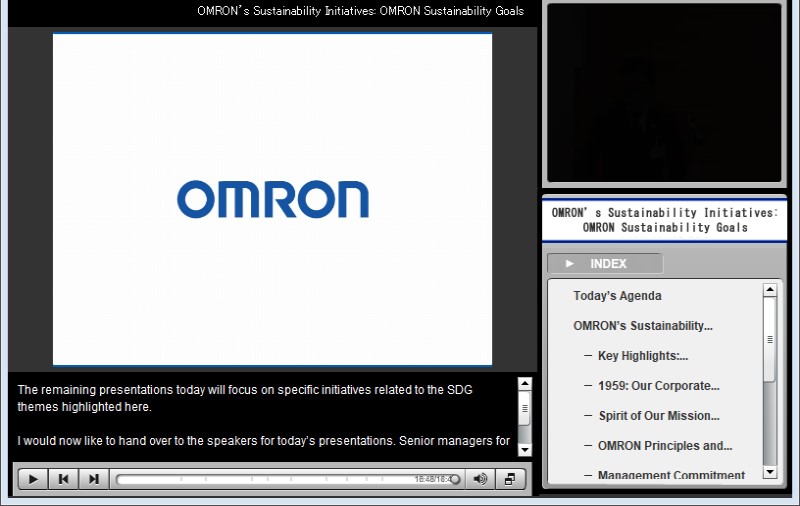Screen dimensions: 800x506
Task: Click index list scroll down arrow
Action: [x=770, y=472]
